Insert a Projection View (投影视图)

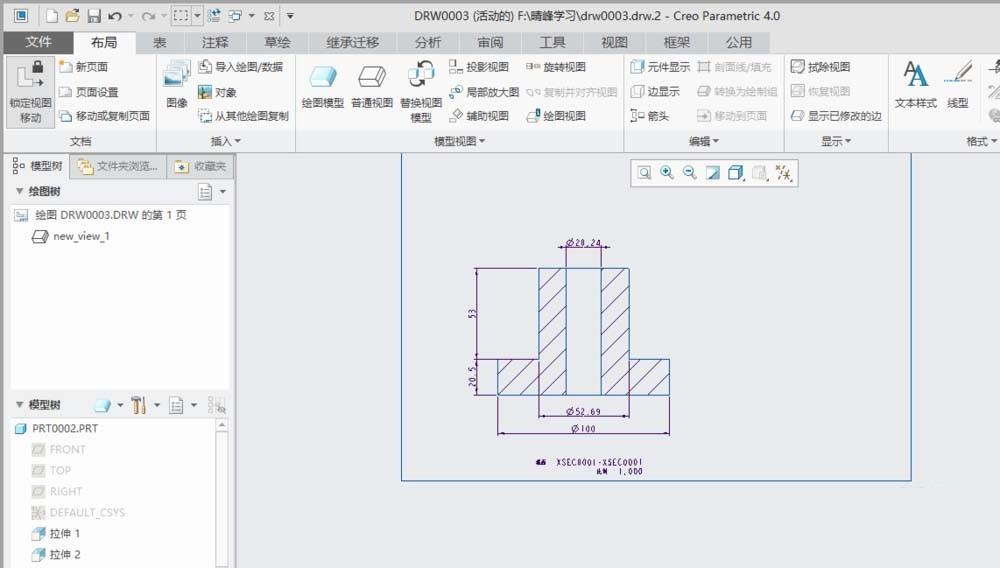click(479, 67)
